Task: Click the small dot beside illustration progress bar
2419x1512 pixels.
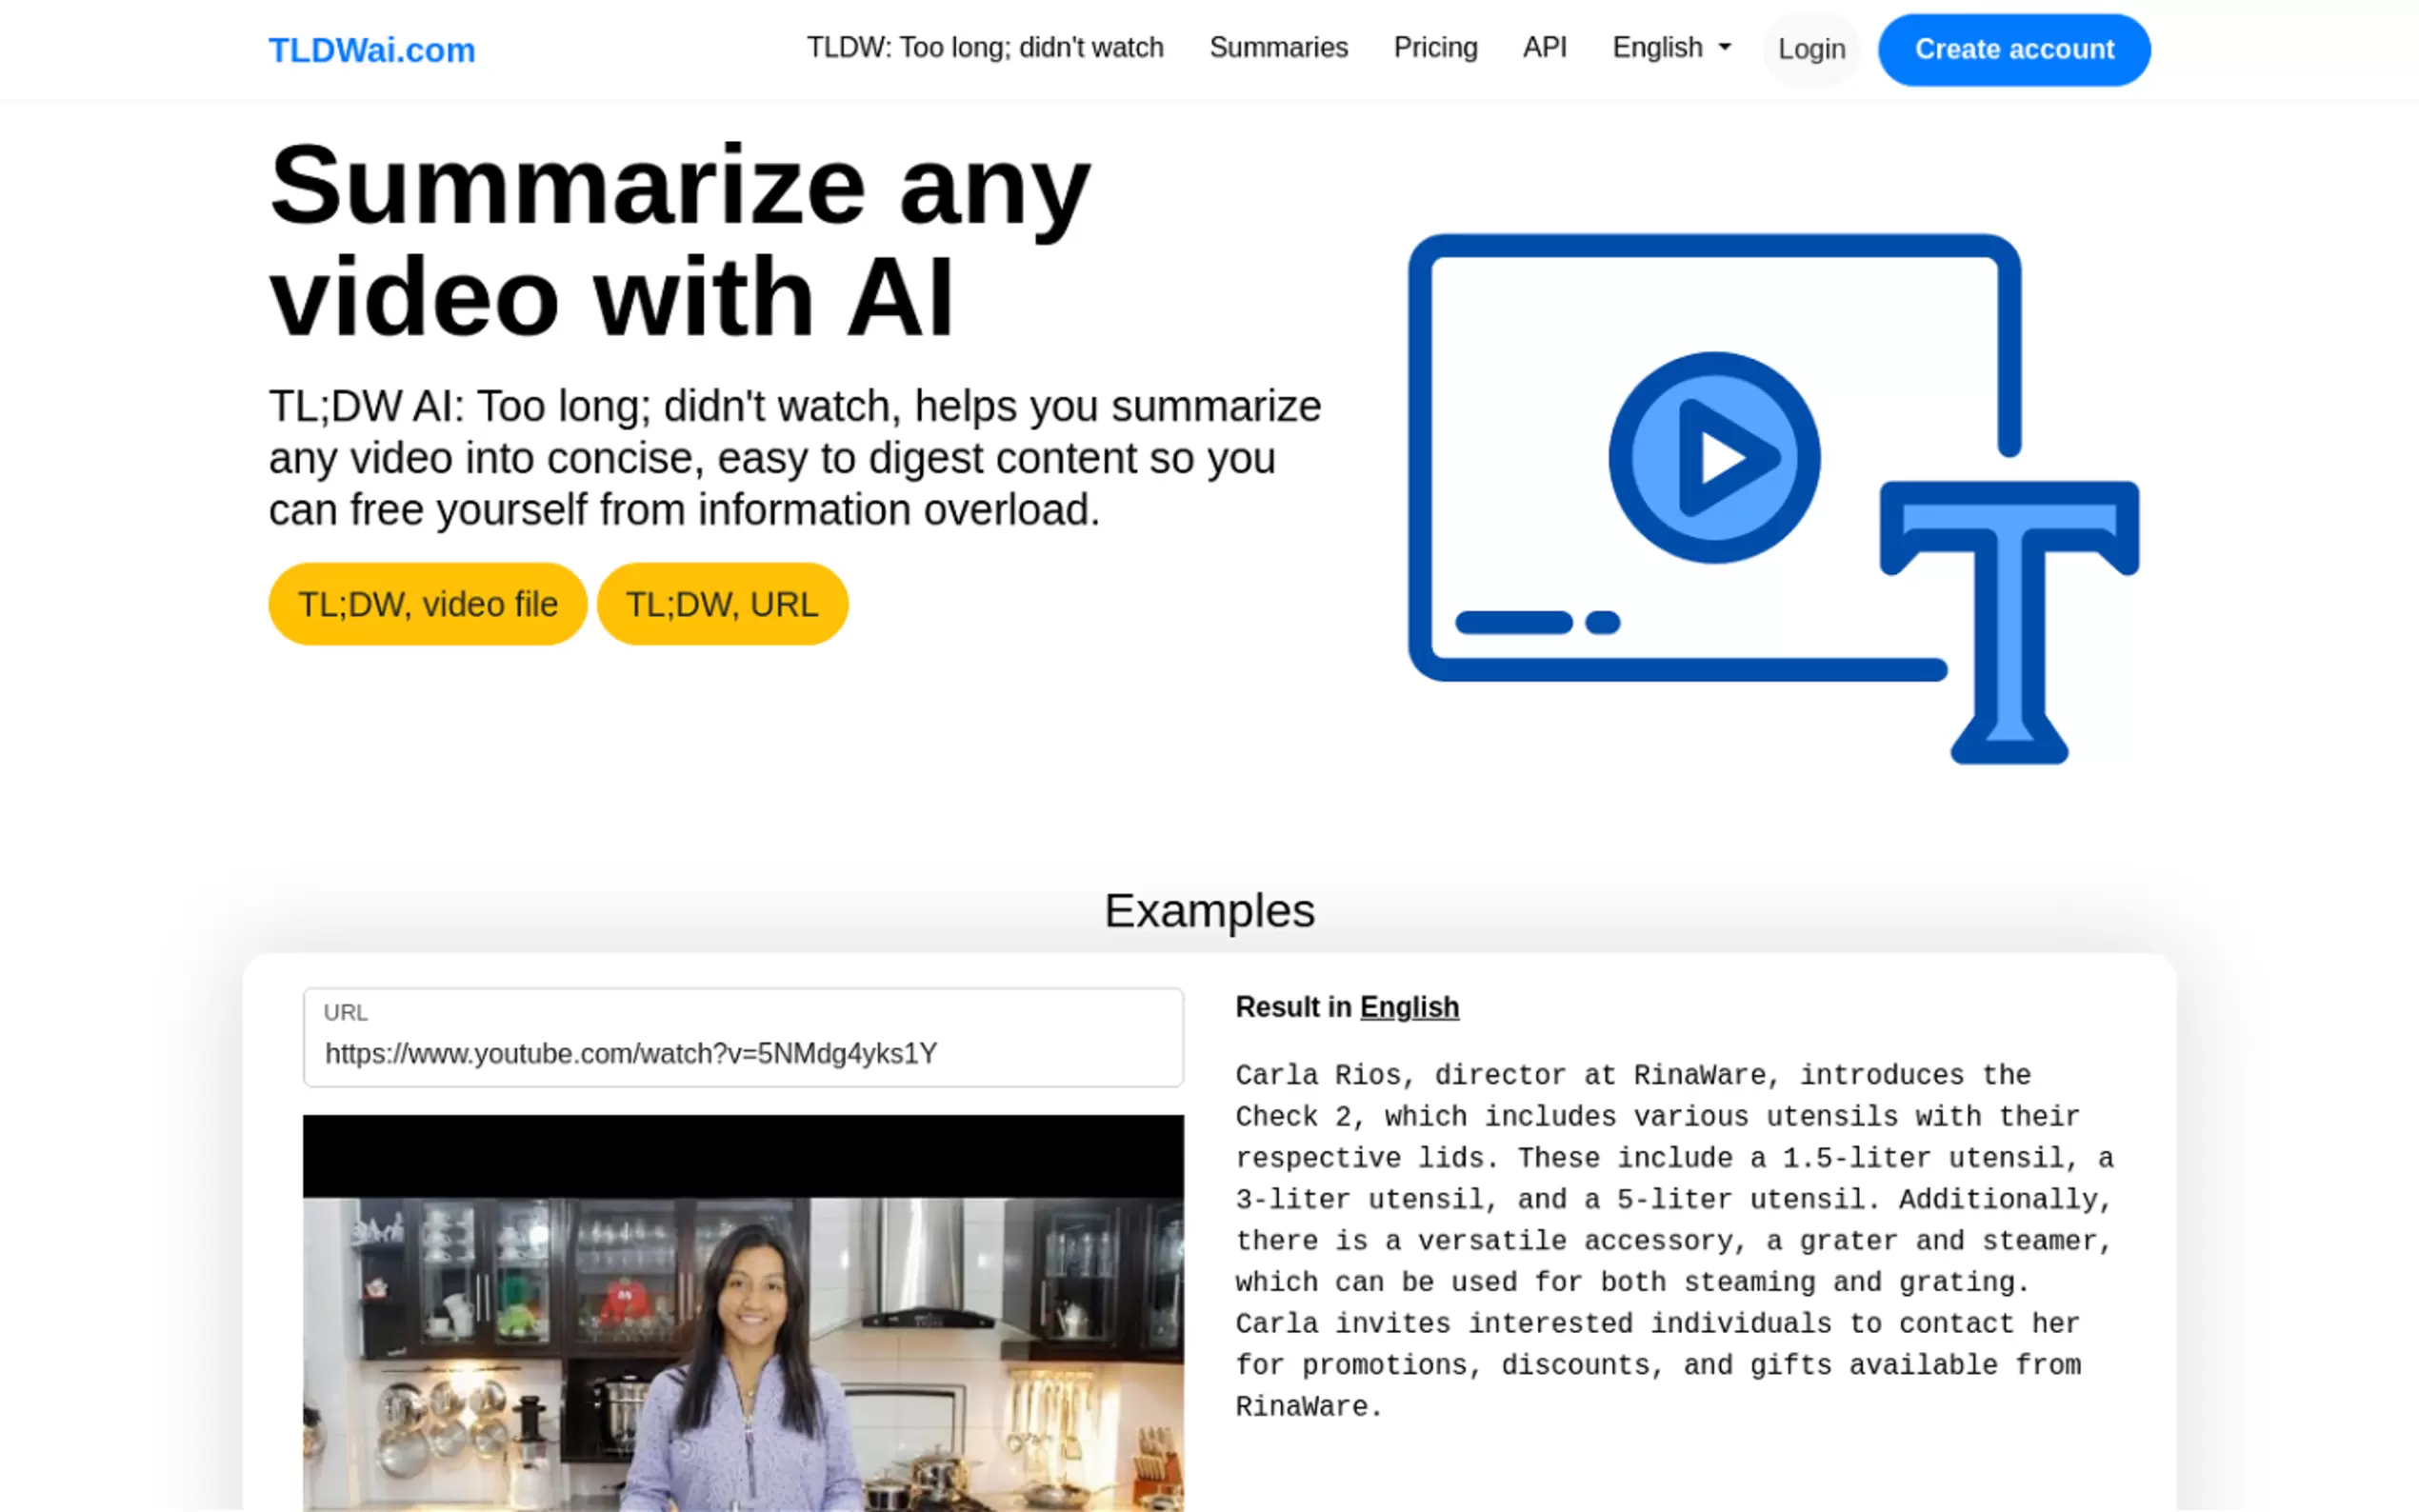Action: (x=1602, y=623)
